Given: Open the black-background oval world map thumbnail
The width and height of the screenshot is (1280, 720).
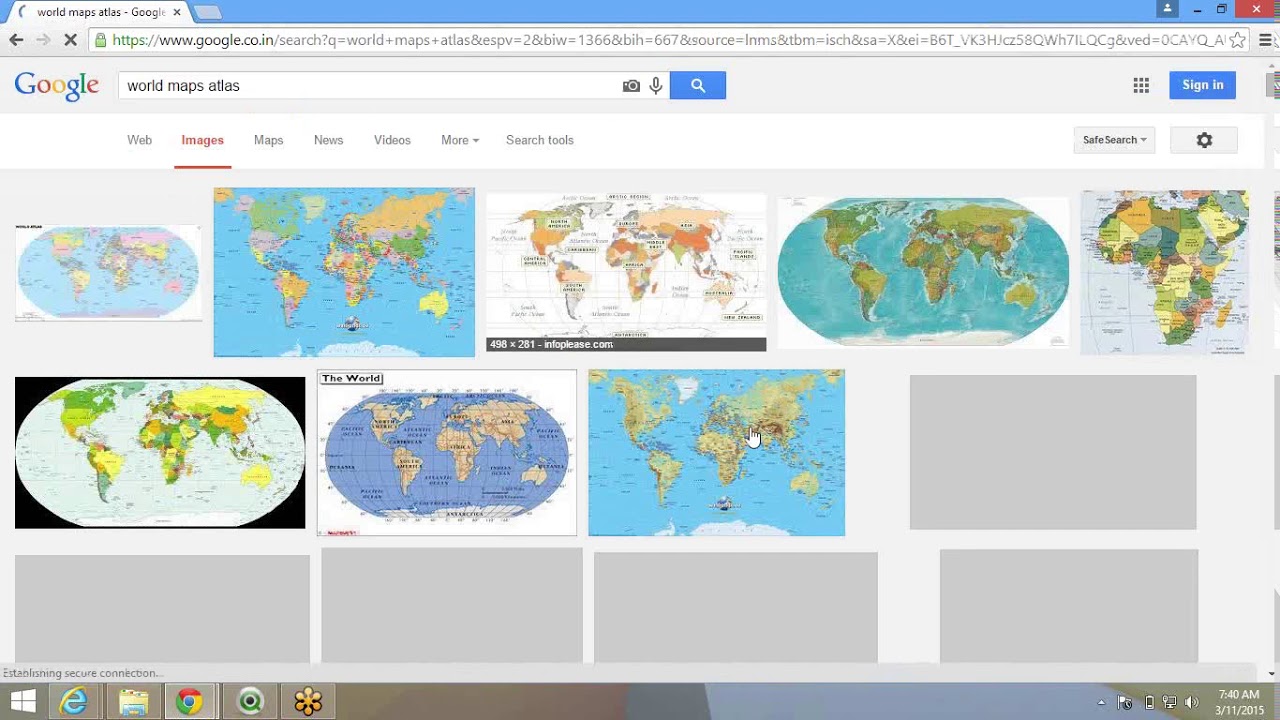Looking at the screenshot, I should pos(160,452).
